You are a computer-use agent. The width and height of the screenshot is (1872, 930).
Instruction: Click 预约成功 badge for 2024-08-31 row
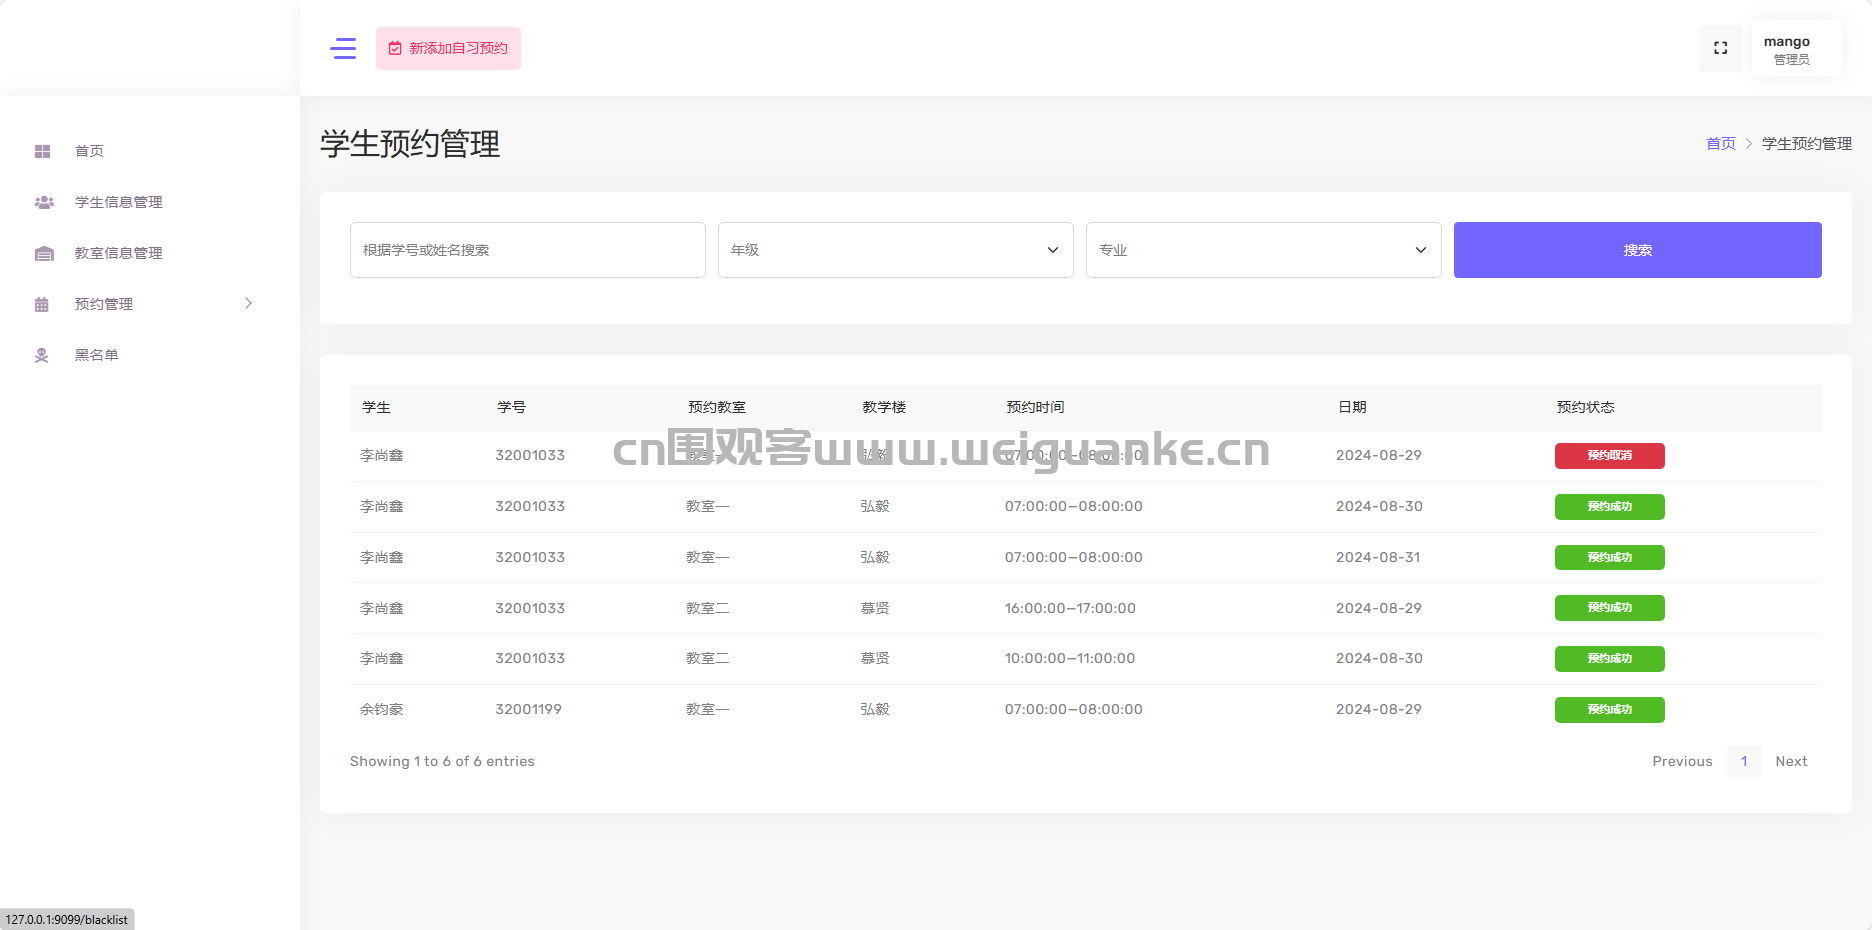(1609, 557)
